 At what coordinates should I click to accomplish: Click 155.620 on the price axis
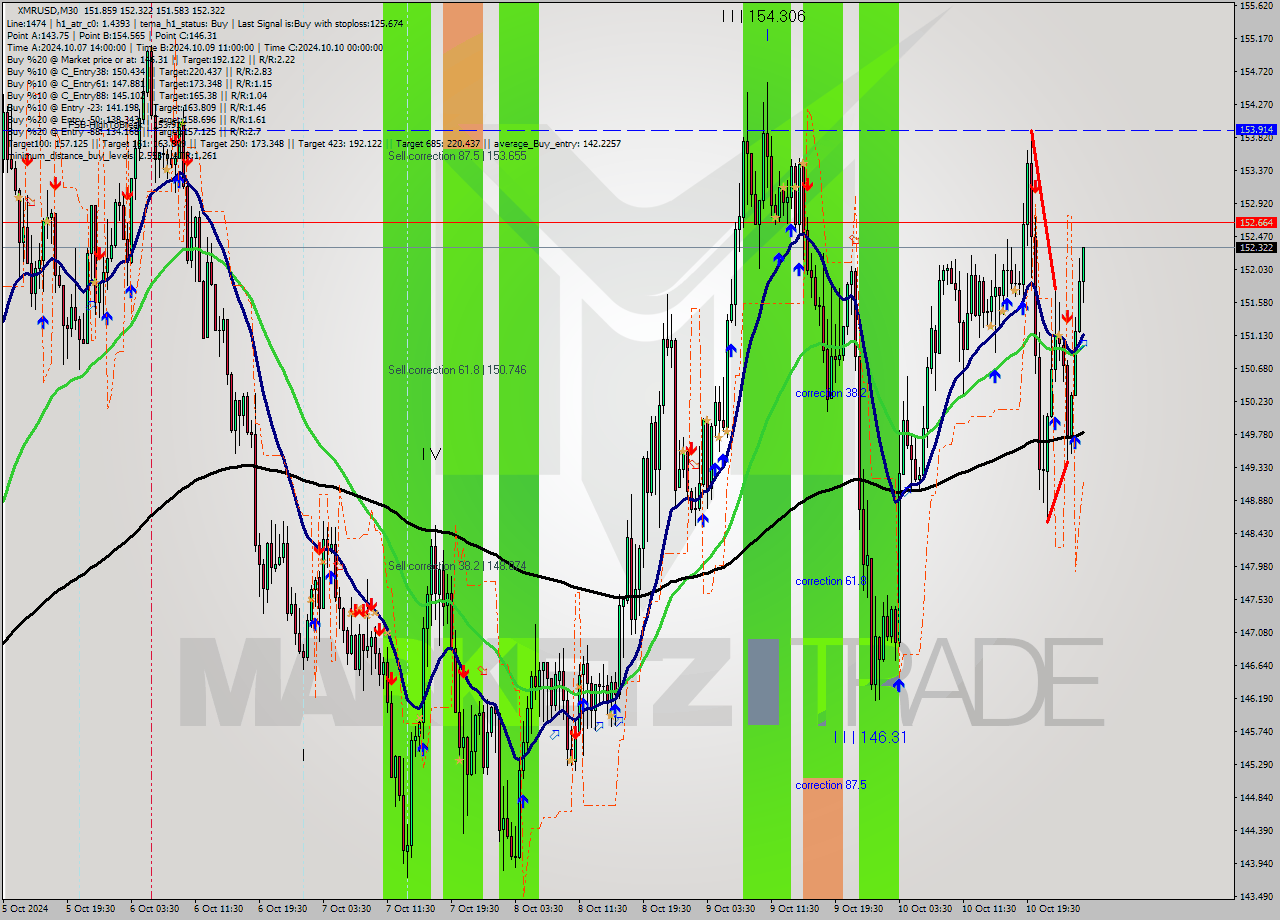pyautogui.click(x=1256, y=6)
